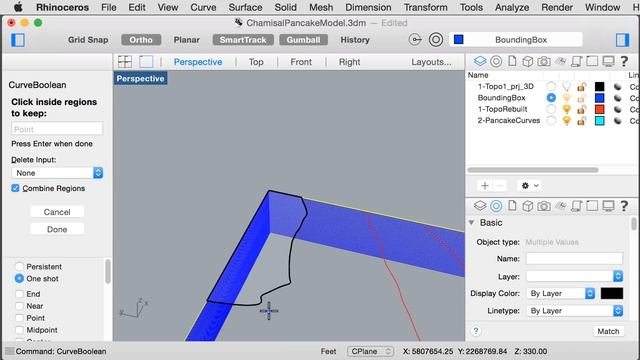
Task: Open the box icon in the lower panel
Action: click(x=527, y=206)
